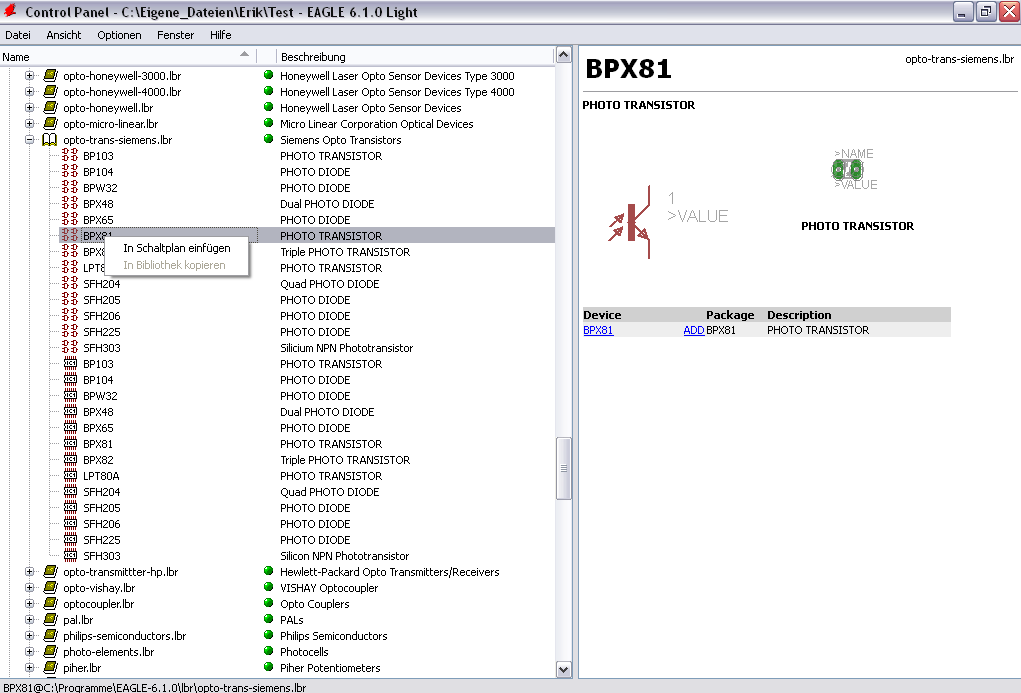The image size is (1021, 693).
Task: Click the device icon next to BP103 PHOTO TRANSISTOR
Action: point(70,156)
